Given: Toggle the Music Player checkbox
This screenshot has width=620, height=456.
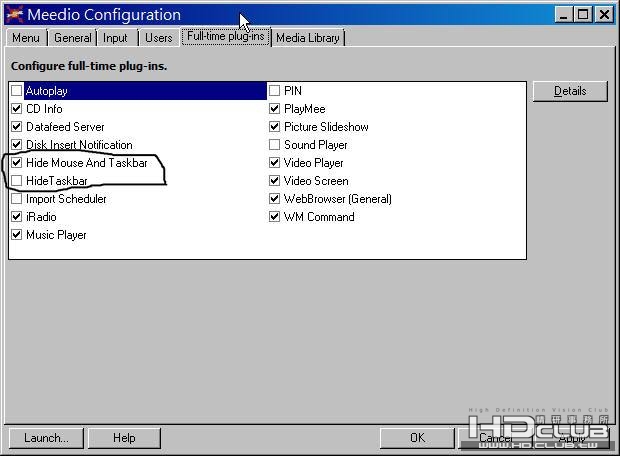Looking at the screenshot, I should (x=17, y=235).
